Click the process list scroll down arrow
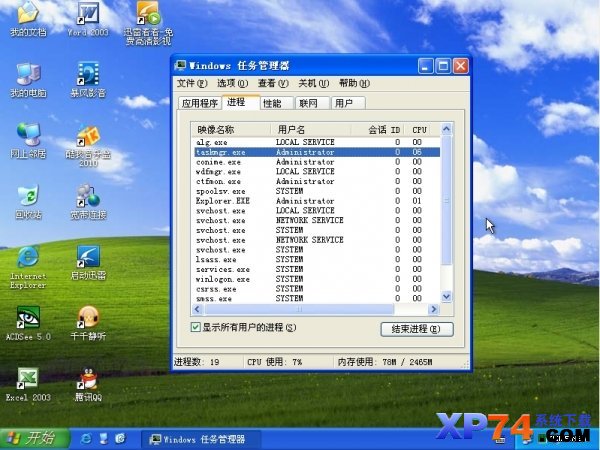Screen dimensions: 600x450 [x=446, y=297]
